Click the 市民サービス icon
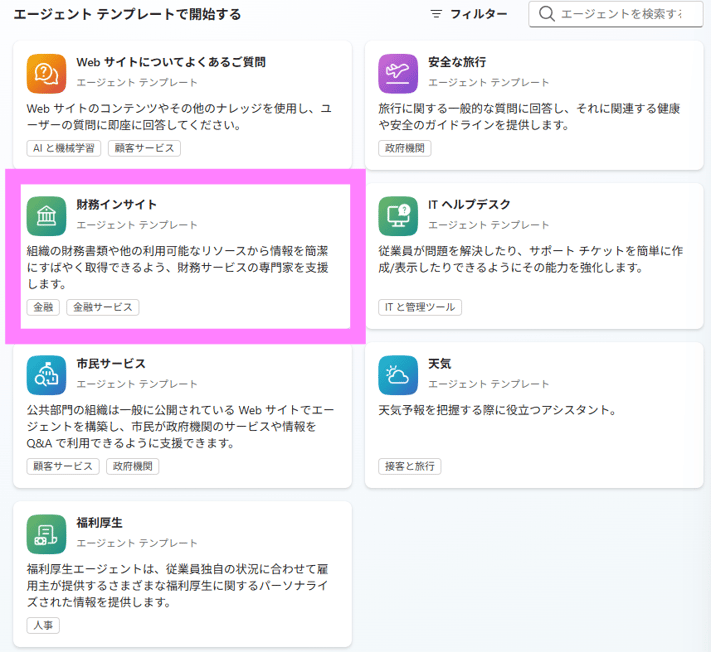Viewport: 711px width, 652px height. (x=46, y=375)
